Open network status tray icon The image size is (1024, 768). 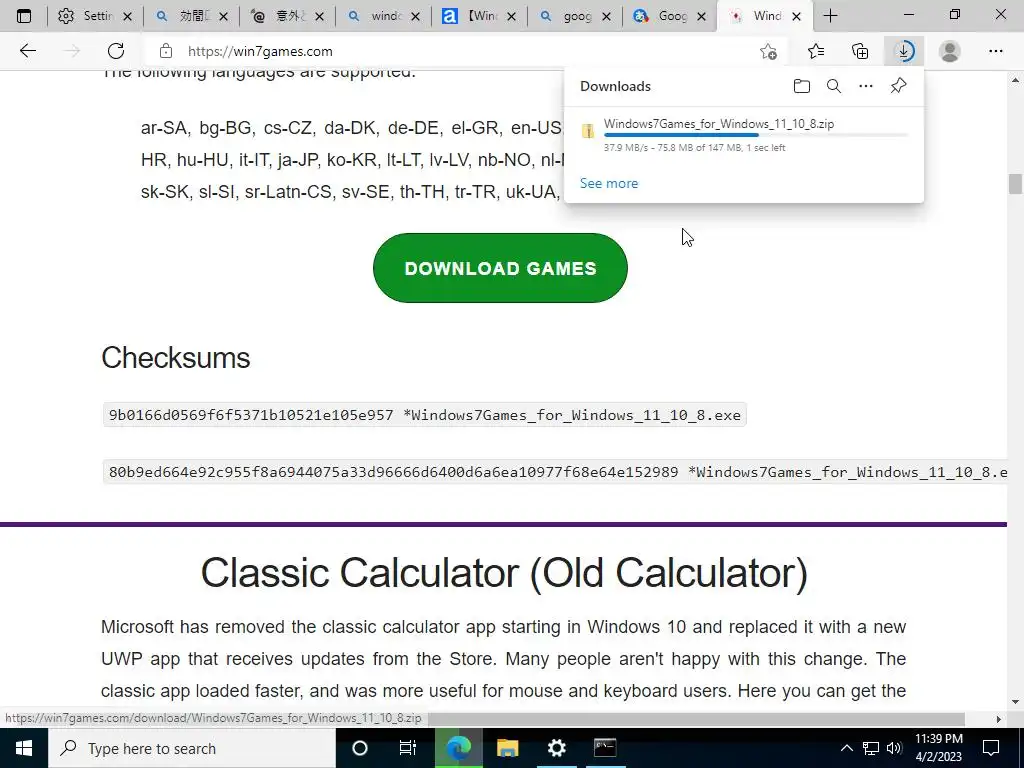pos(871,748)
